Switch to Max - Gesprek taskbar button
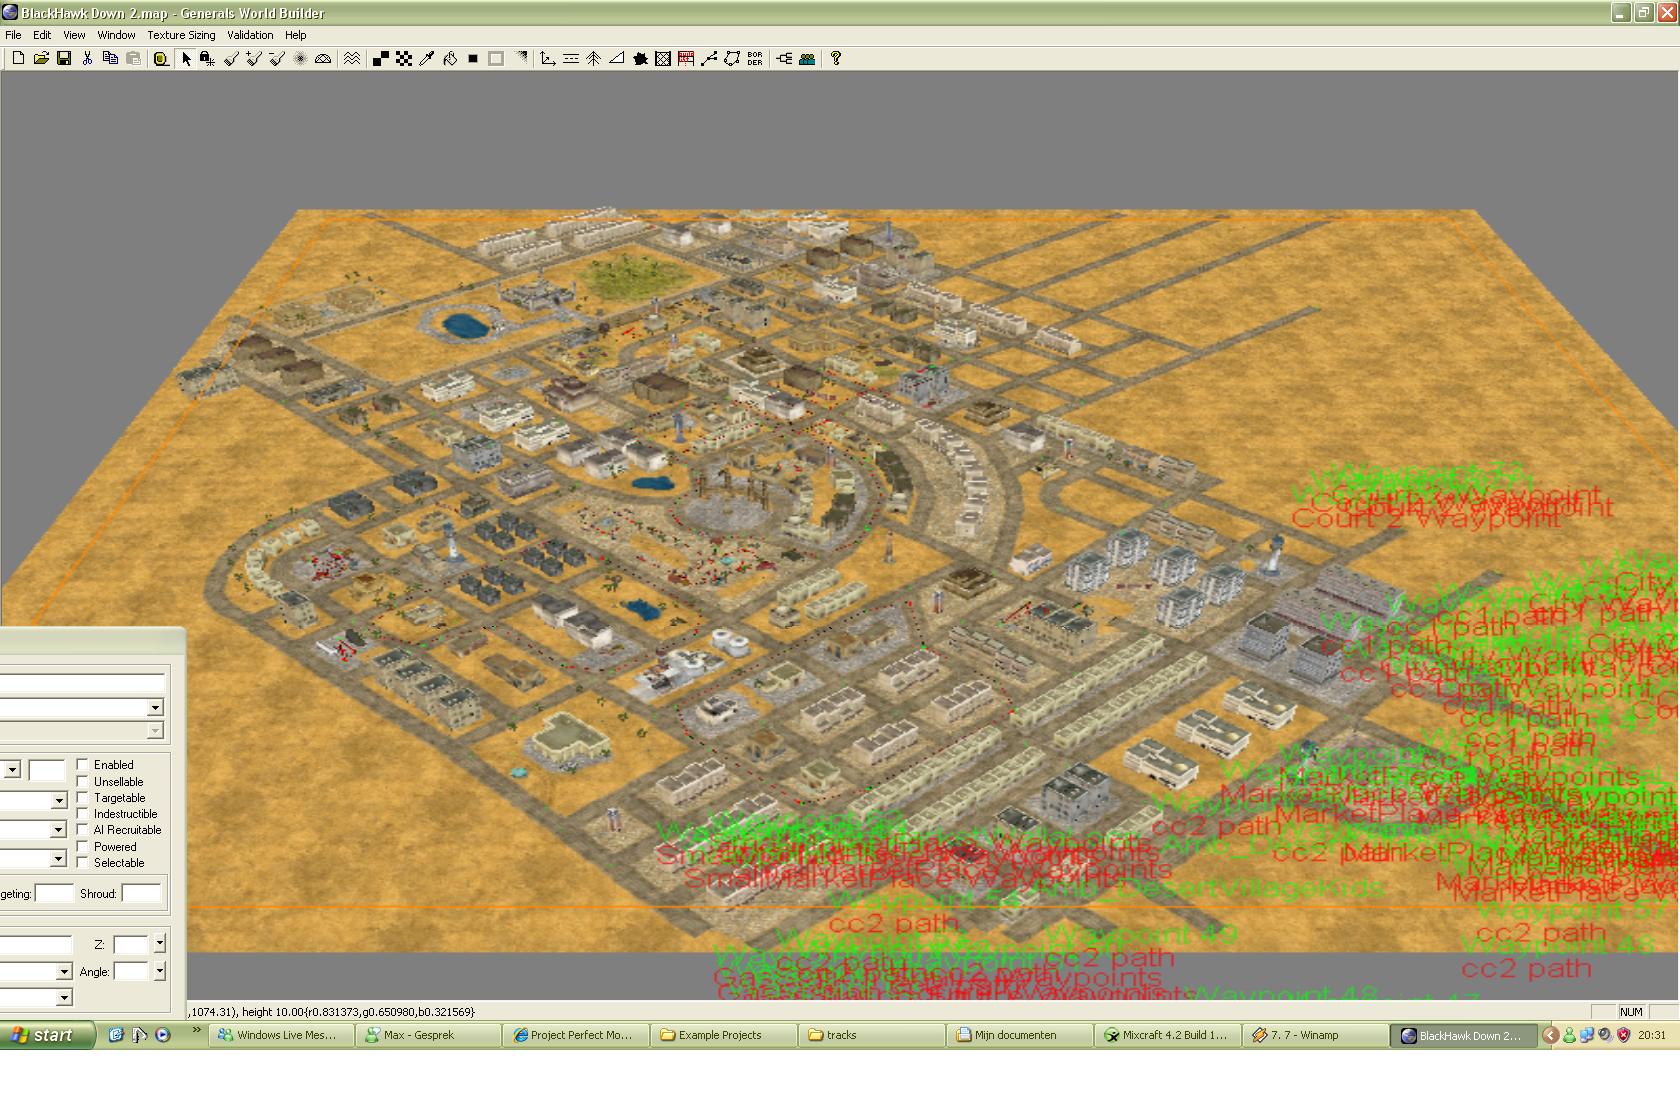The image size is (1680, 1103). tap(429, 1035)
